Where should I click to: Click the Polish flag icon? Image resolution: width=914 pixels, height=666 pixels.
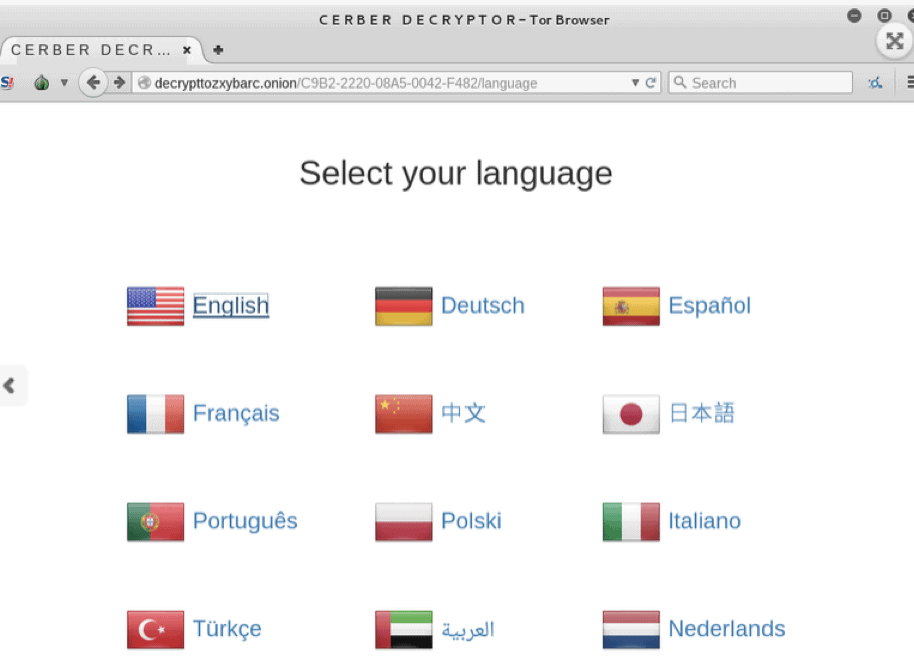tap(403, 521)
